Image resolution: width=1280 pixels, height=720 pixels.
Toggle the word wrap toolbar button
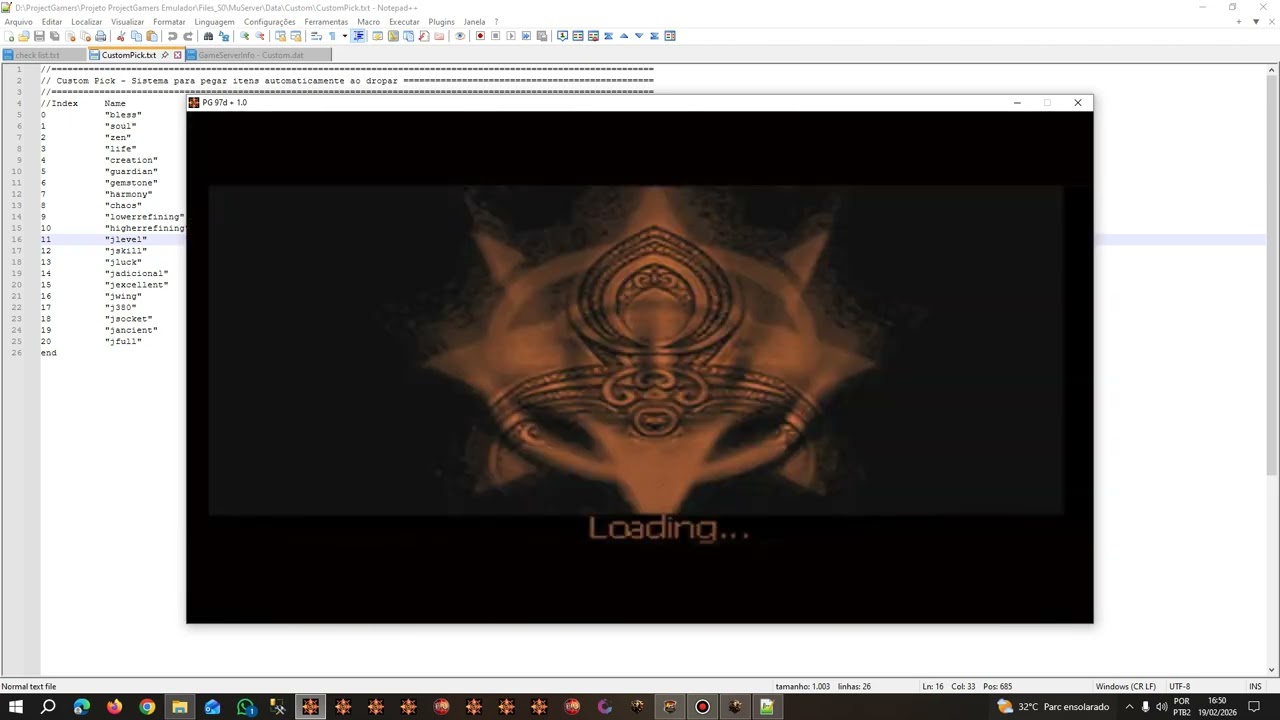pos(316,36)
